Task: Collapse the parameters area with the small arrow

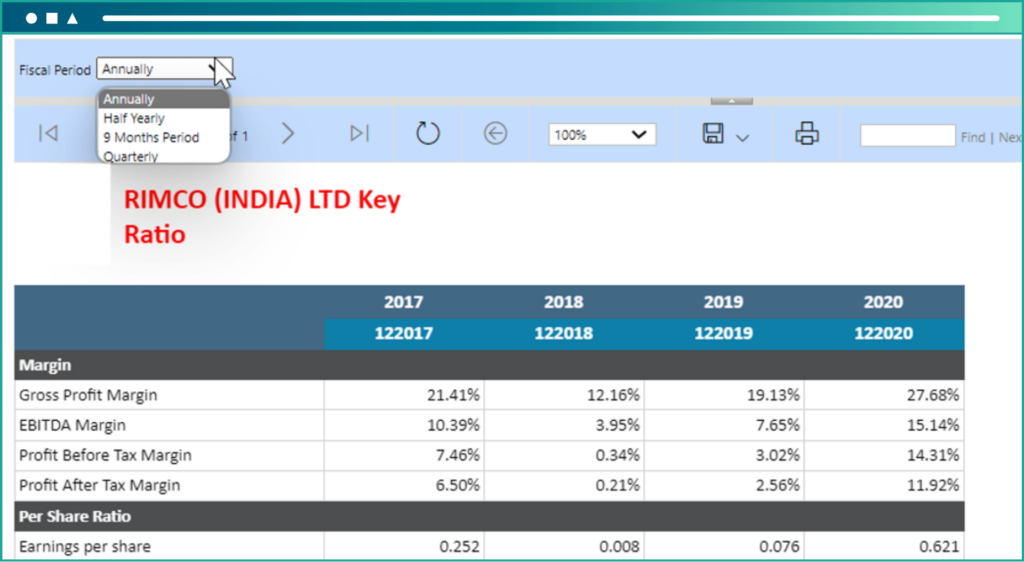Action: point(732,101)
